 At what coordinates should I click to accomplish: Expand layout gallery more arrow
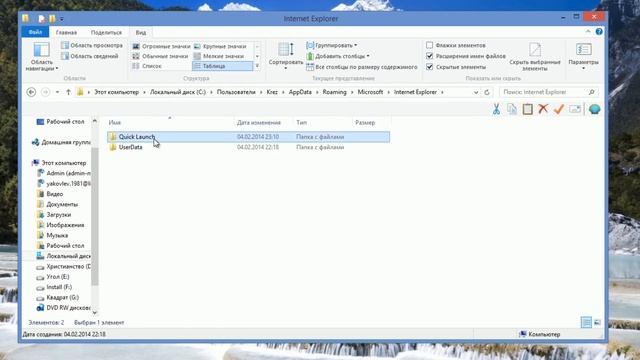tap(257, 66)
